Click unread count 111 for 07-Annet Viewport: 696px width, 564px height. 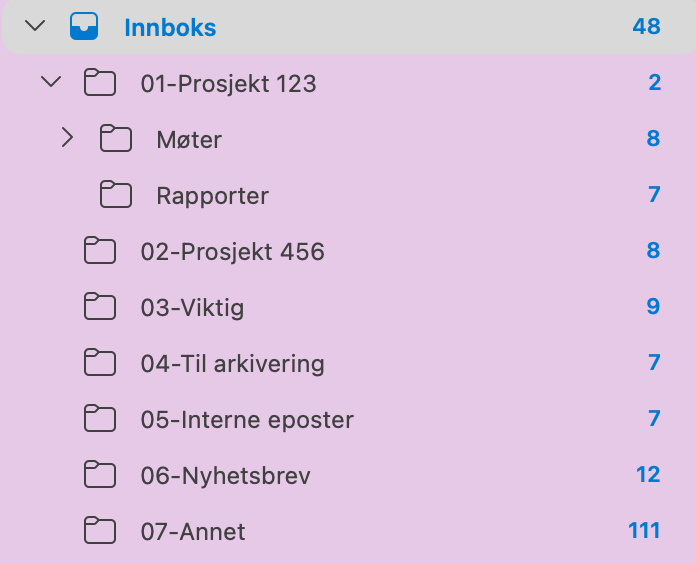644,531
